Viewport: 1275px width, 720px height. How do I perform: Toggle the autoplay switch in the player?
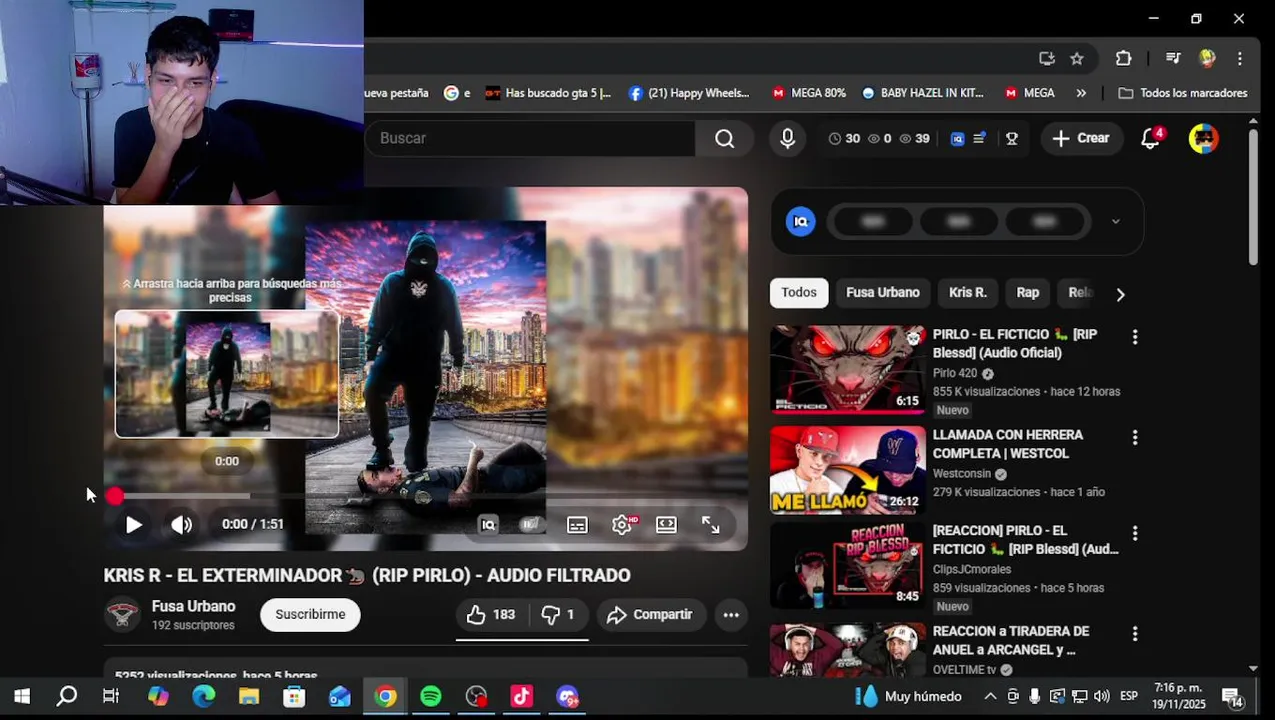[531, 525]
